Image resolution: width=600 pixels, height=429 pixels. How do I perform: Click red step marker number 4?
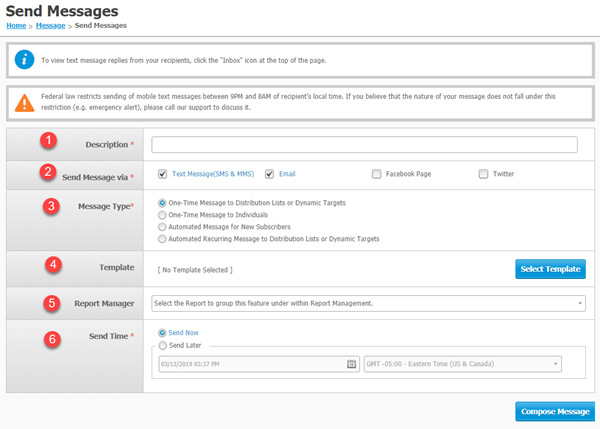coord(54,264)
